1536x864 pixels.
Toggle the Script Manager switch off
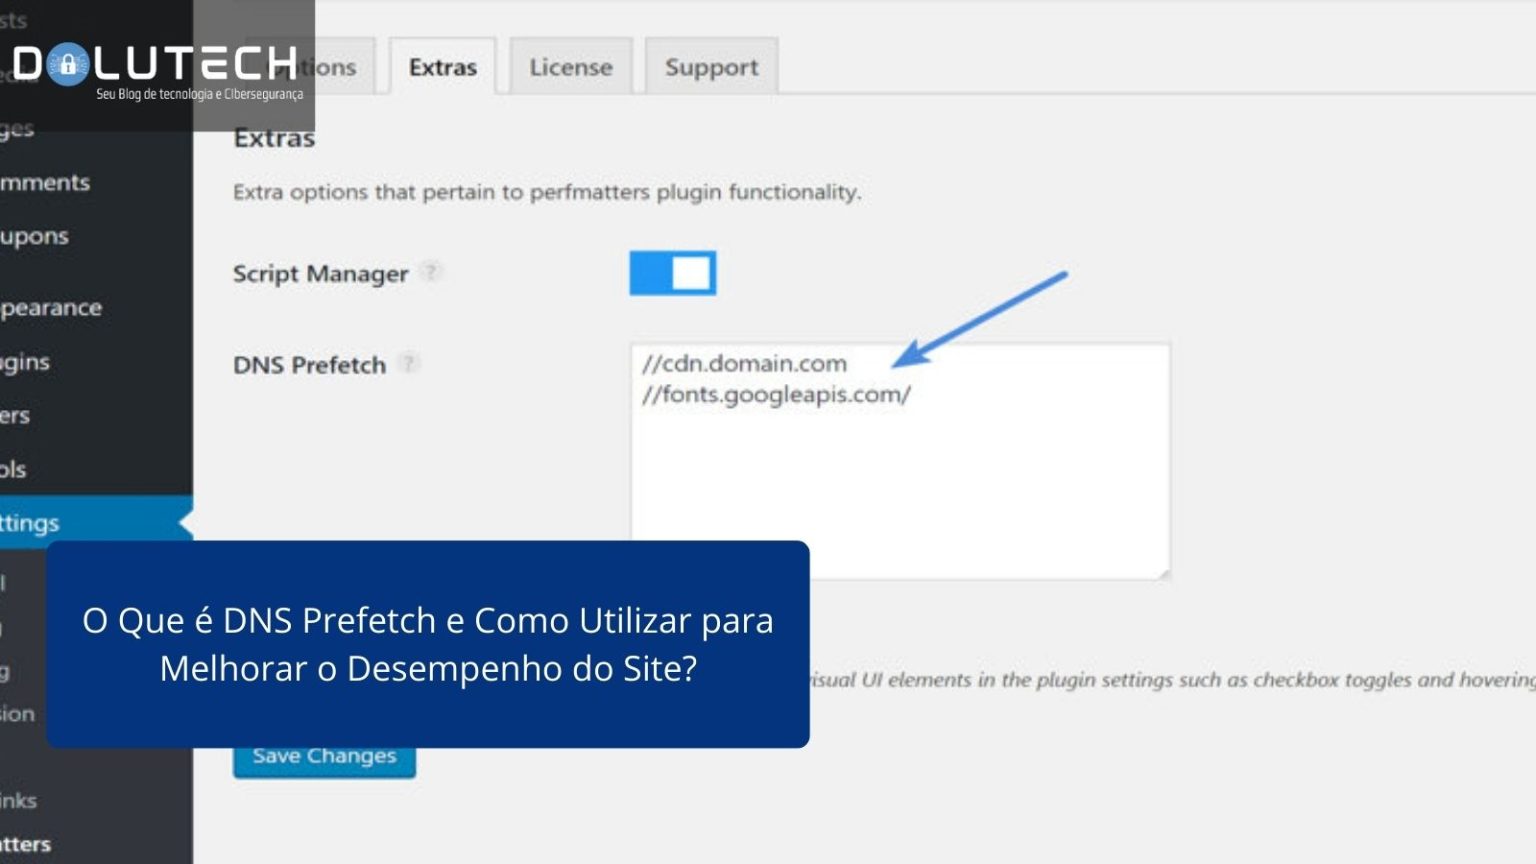[672, 272]
